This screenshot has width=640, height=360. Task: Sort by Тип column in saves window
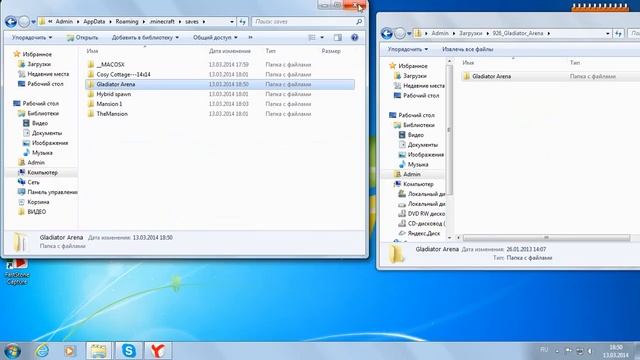tap(270, 51)
